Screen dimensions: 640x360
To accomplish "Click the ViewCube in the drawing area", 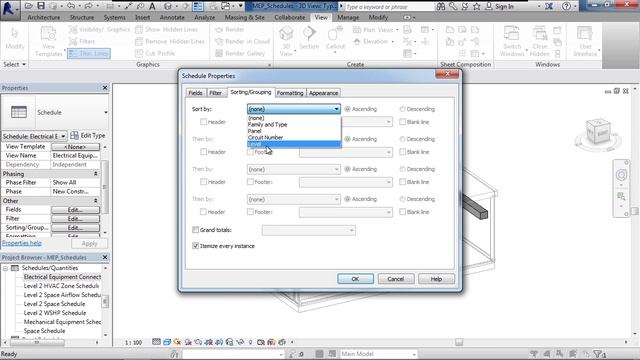I will (598, 131).
